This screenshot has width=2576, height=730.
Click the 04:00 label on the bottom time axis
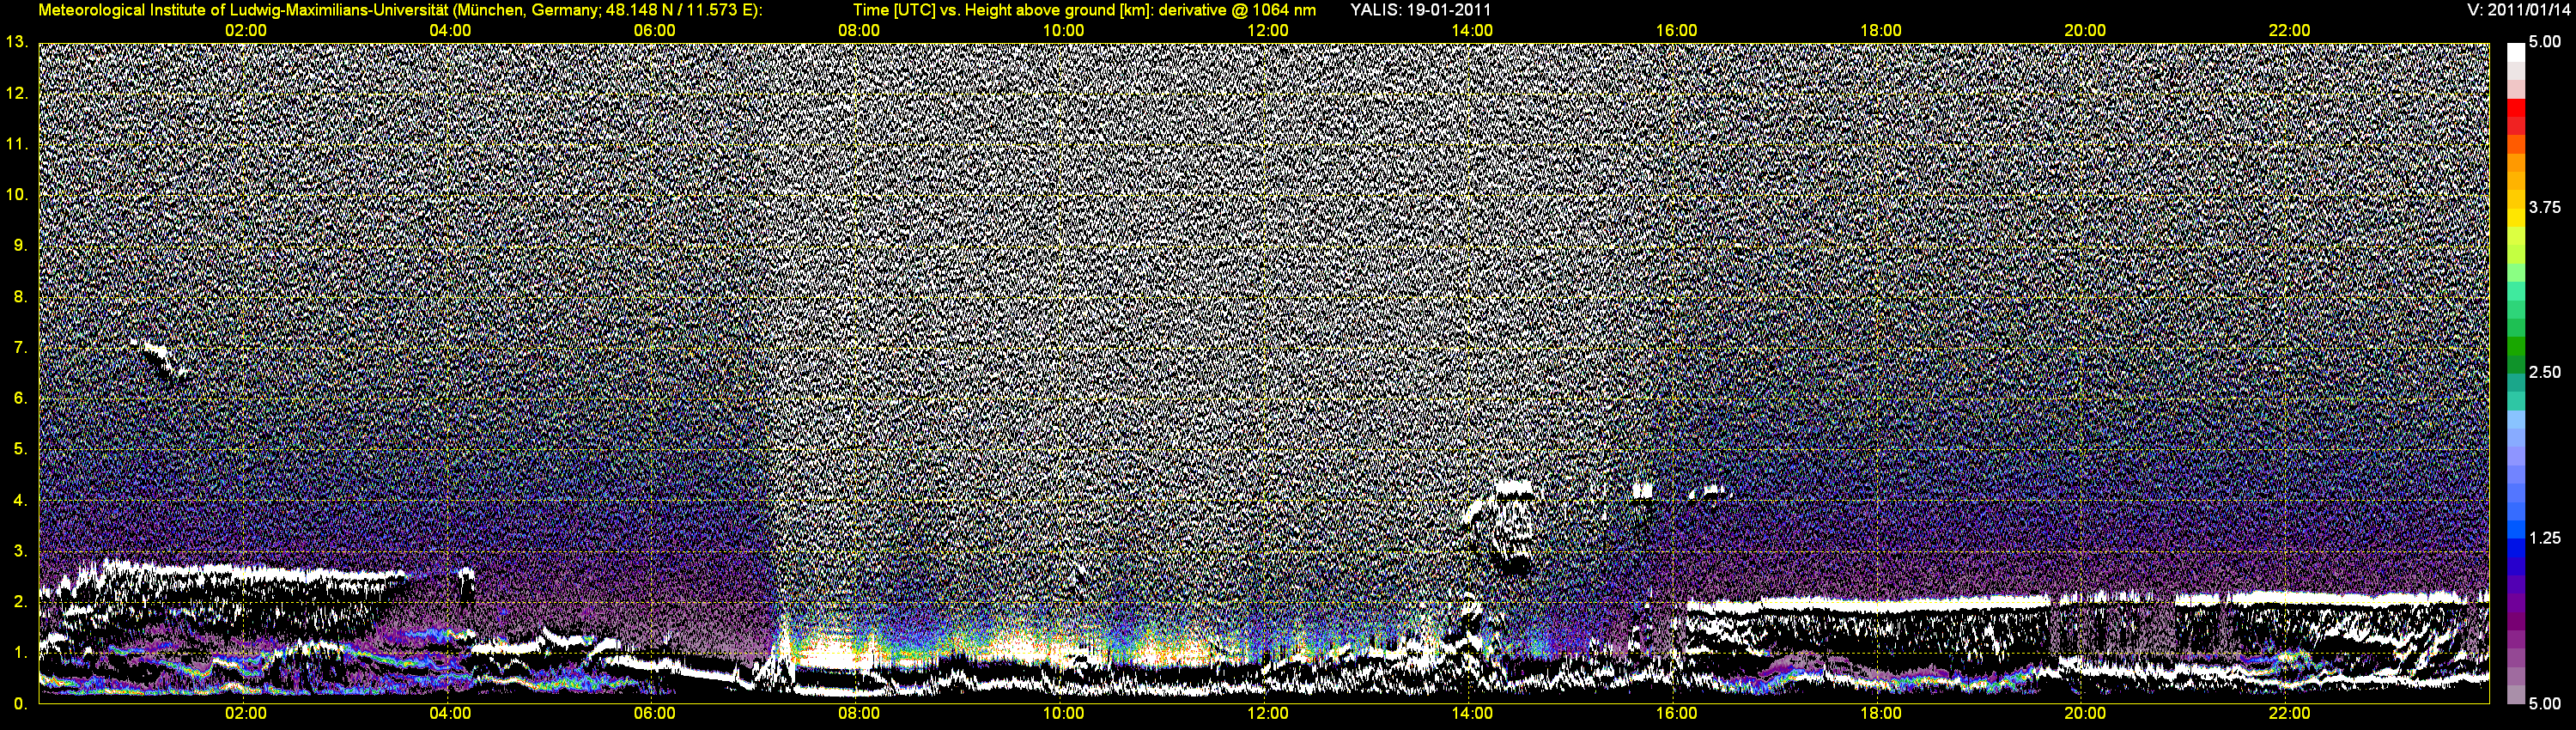click(450, 714)
